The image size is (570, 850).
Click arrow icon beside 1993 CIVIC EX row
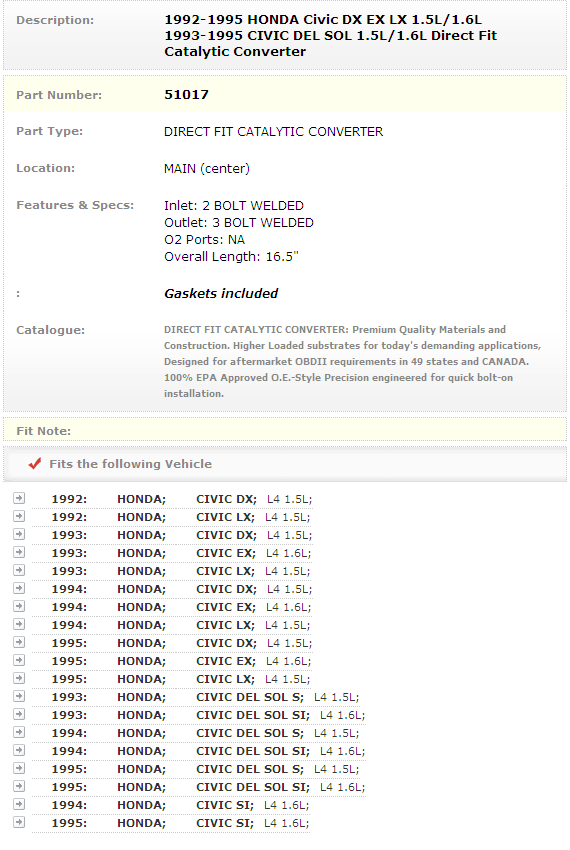pyautogui.click(x=19, y=552)
